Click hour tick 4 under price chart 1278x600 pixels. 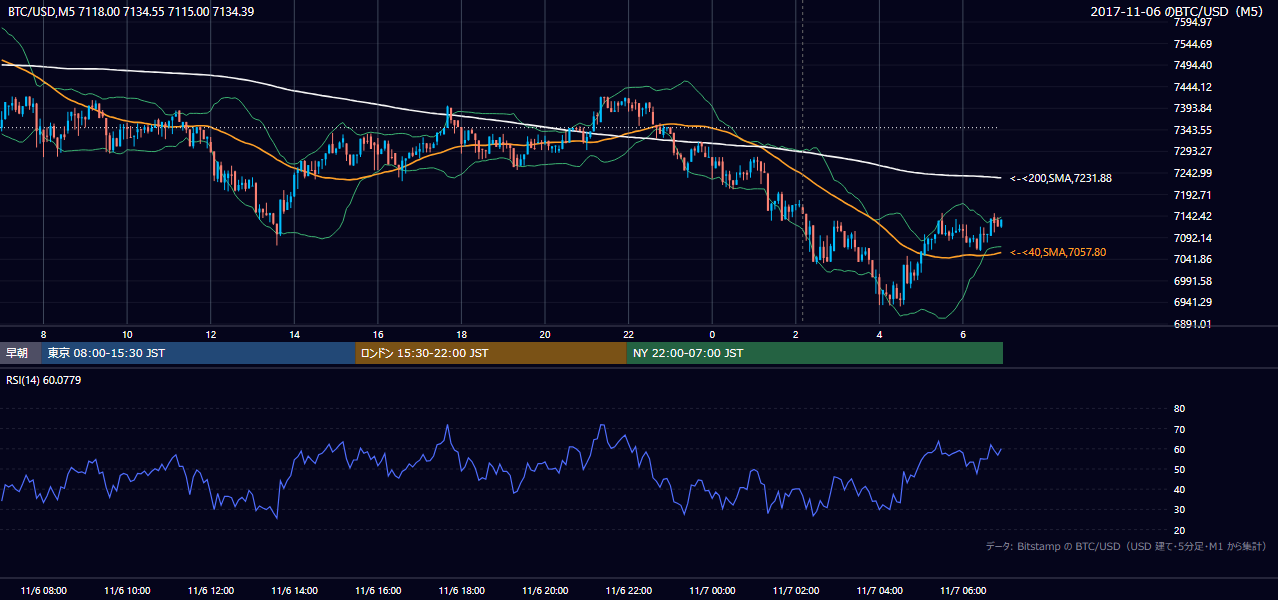tap(879, 334)
